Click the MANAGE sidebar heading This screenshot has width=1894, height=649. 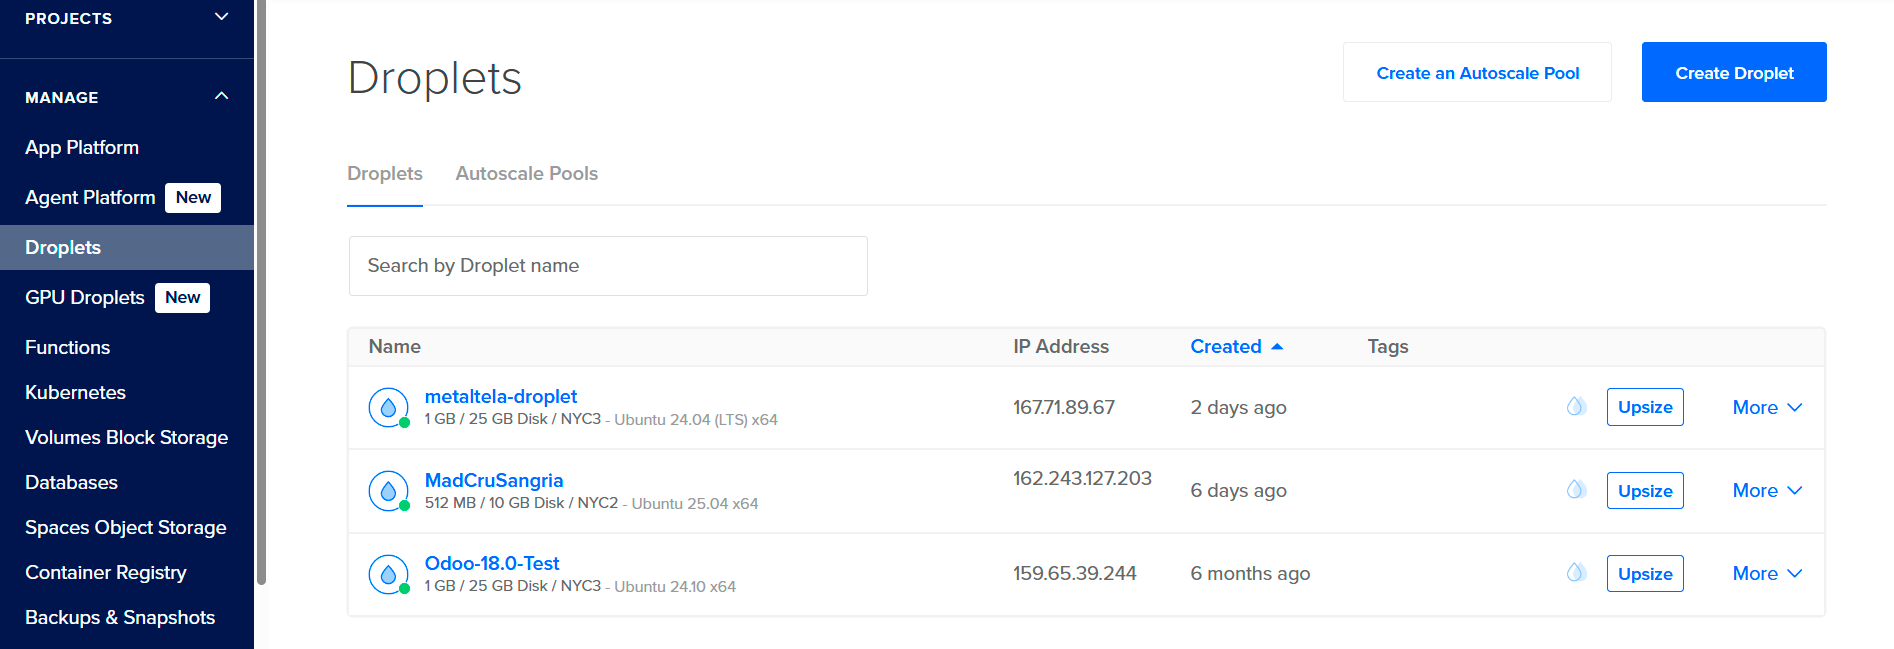tap(61, 97)
